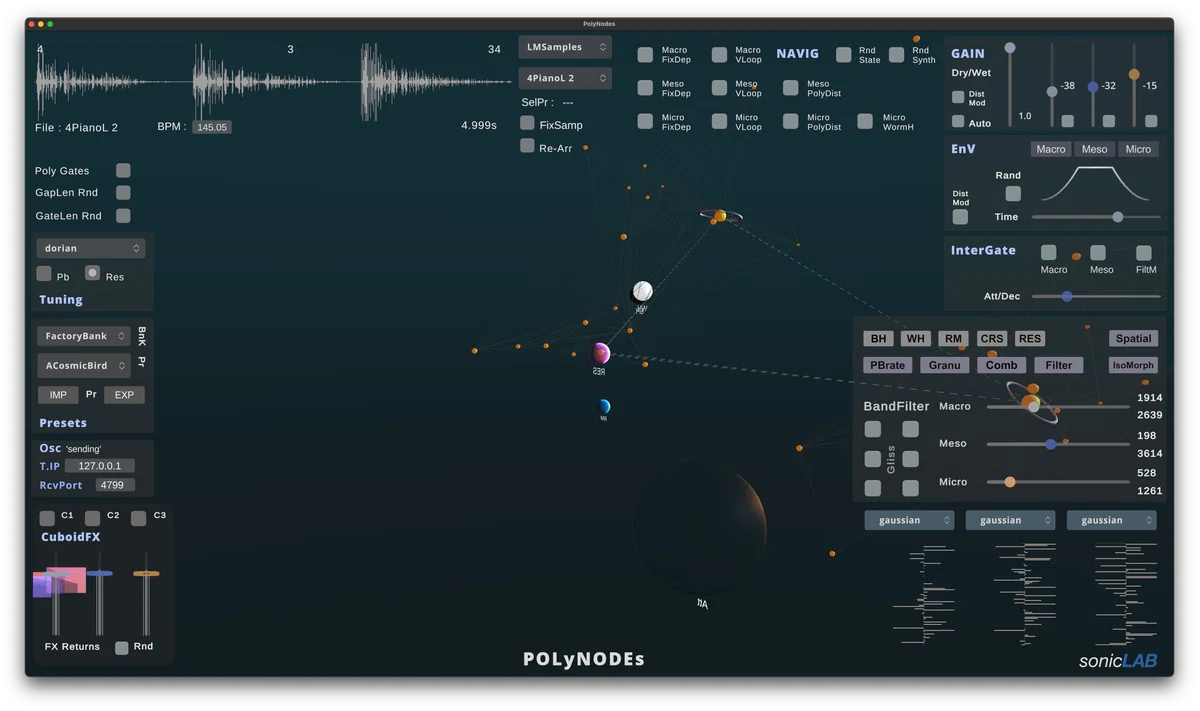Image resolution: width=1200 pixels, height=711 pixels.
Task: Enable Meso PolyDist checkbox
Action: pos(791,88)
